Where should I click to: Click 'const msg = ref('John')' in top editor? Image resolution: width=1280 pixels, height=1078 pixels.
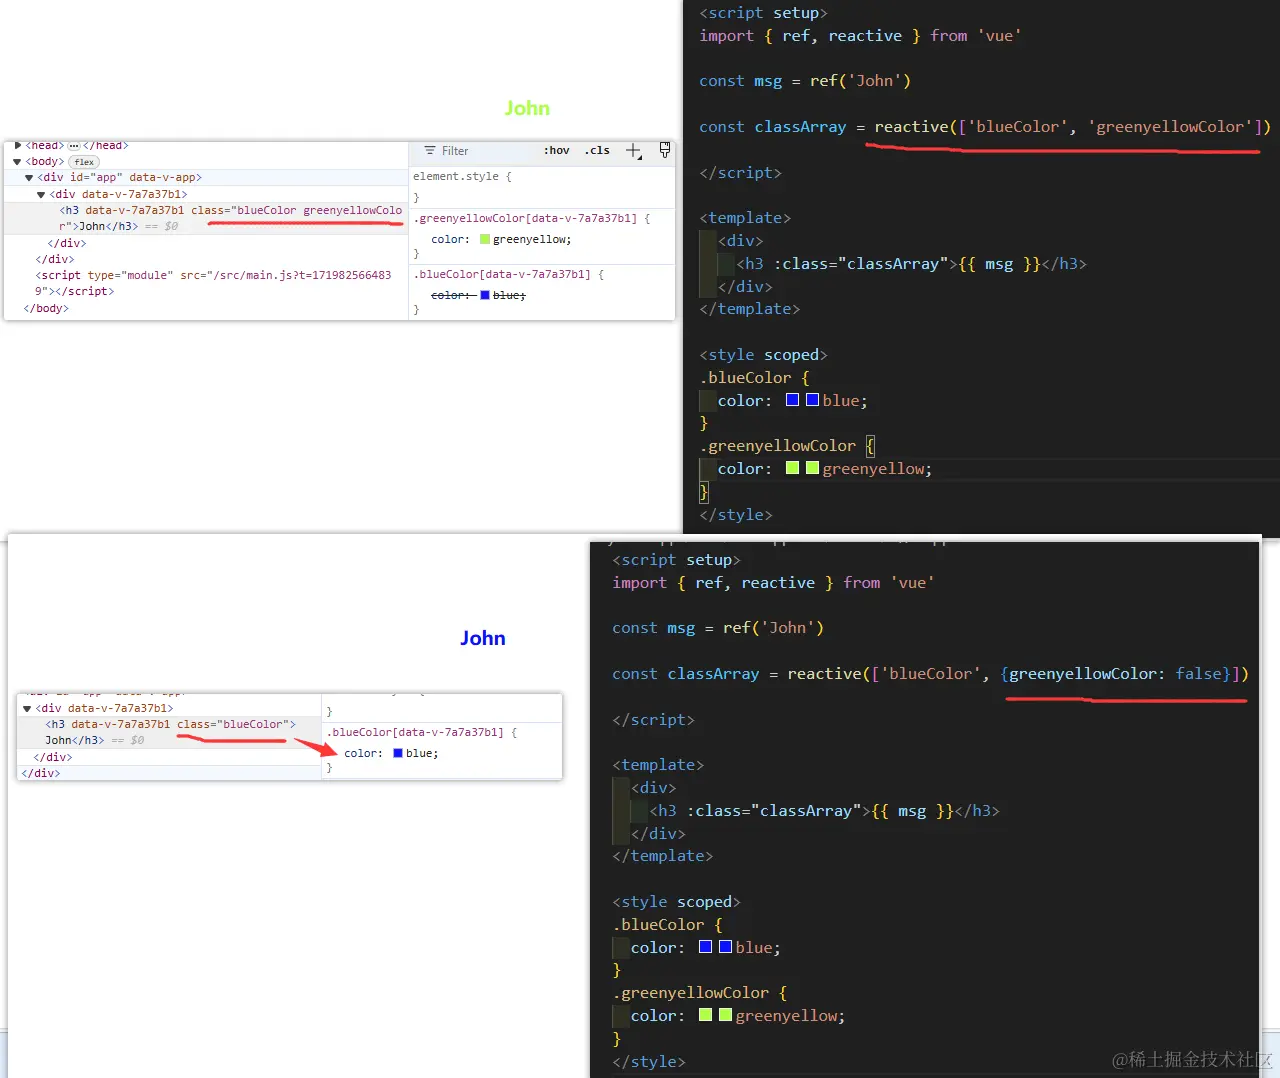805,81
